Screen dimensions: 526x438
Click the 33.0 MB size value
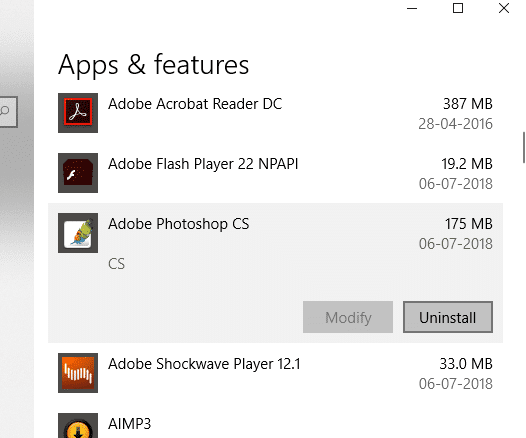point(466,364)
